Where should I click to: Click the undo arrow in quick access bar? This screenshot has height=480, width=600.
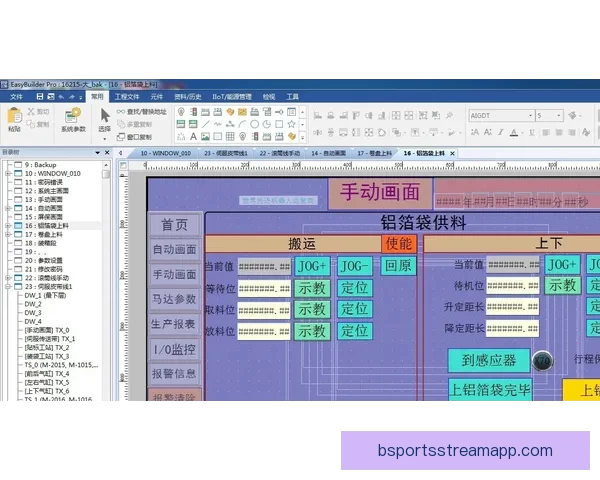61,97
